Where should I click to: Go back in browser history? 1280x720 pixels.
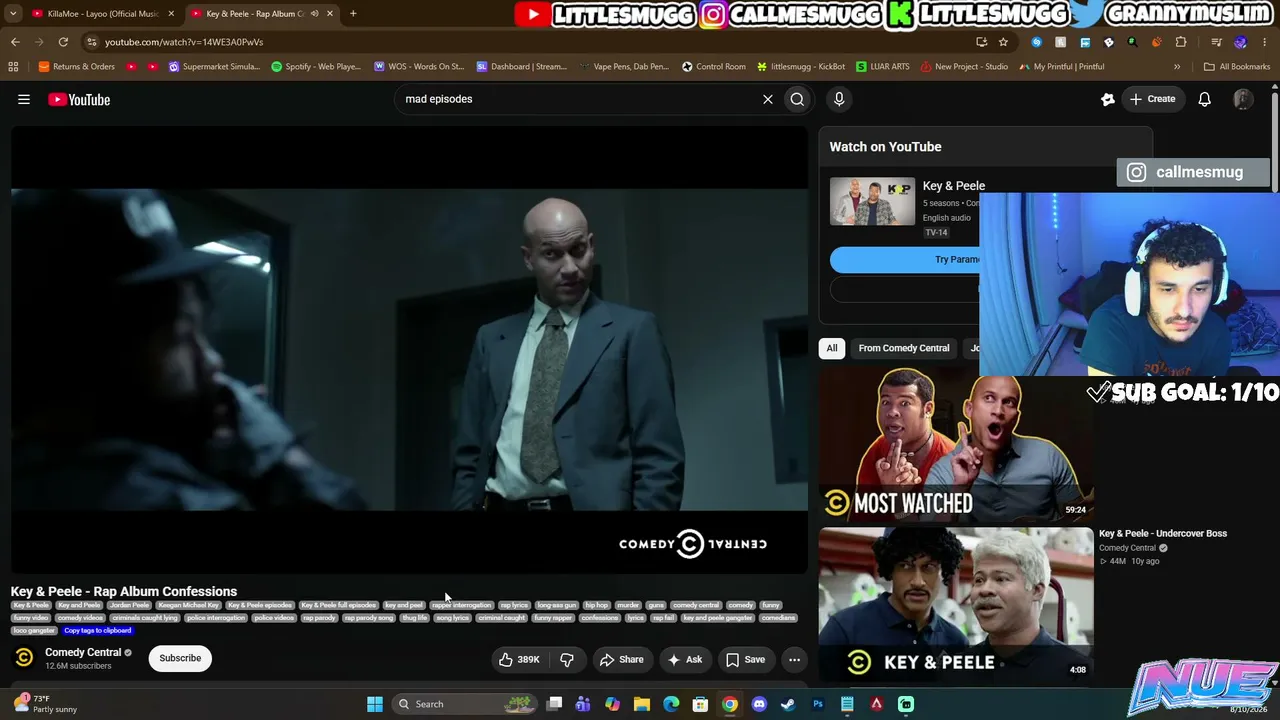[x=15, y=42]
